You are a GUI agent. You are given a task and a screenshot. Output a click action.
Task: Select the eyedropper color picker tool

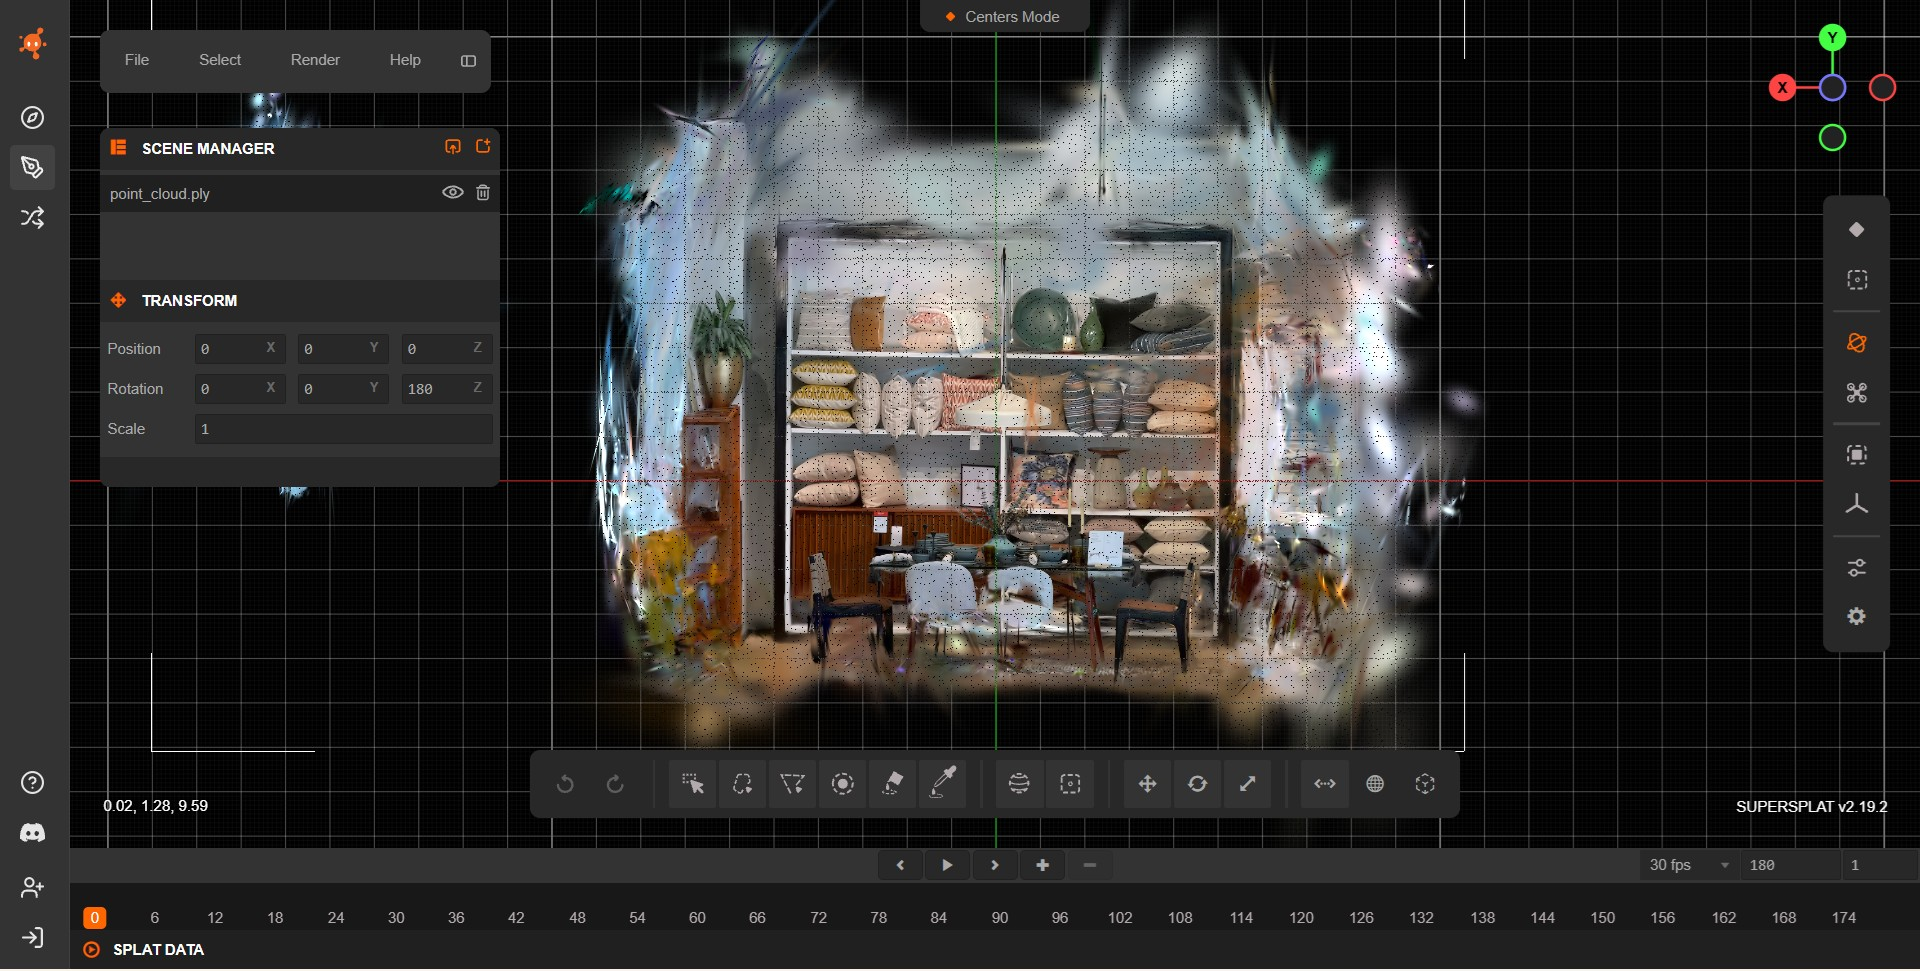tap(943, 785)
